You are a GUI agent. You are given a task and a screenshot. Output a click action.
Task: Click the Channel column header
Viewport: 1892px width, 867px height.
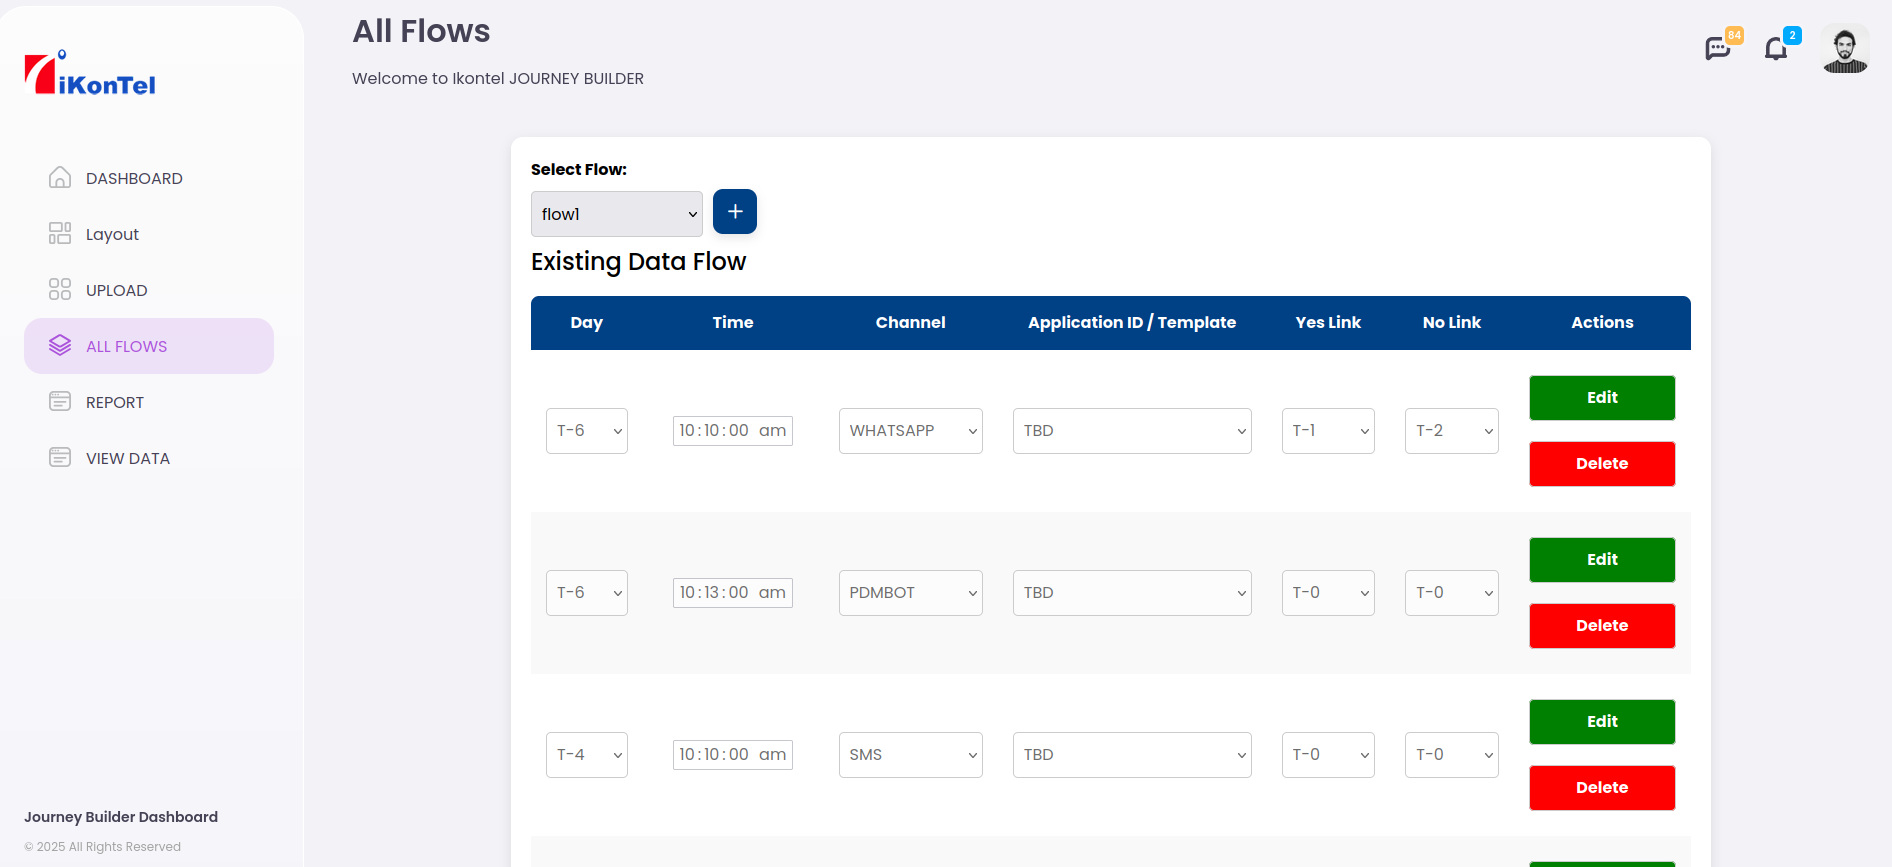tap(911, 322)
